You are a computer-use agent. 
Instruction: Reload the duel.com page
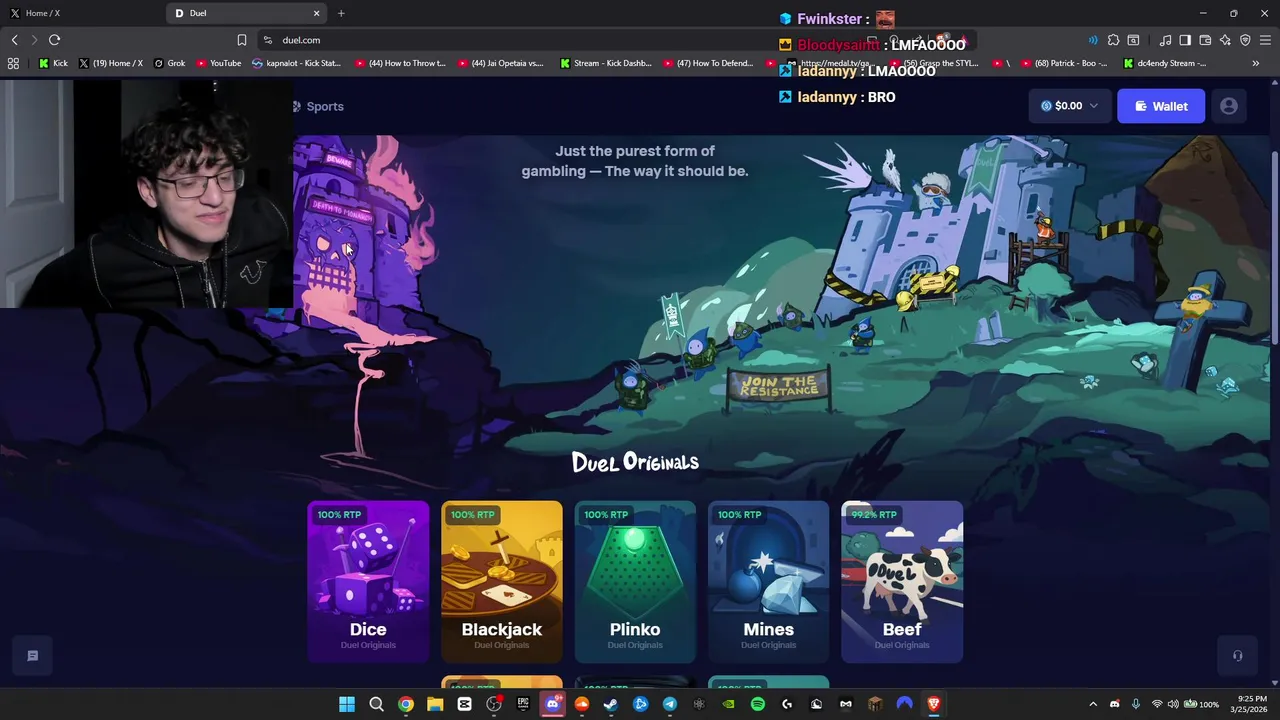click(54, 40)
